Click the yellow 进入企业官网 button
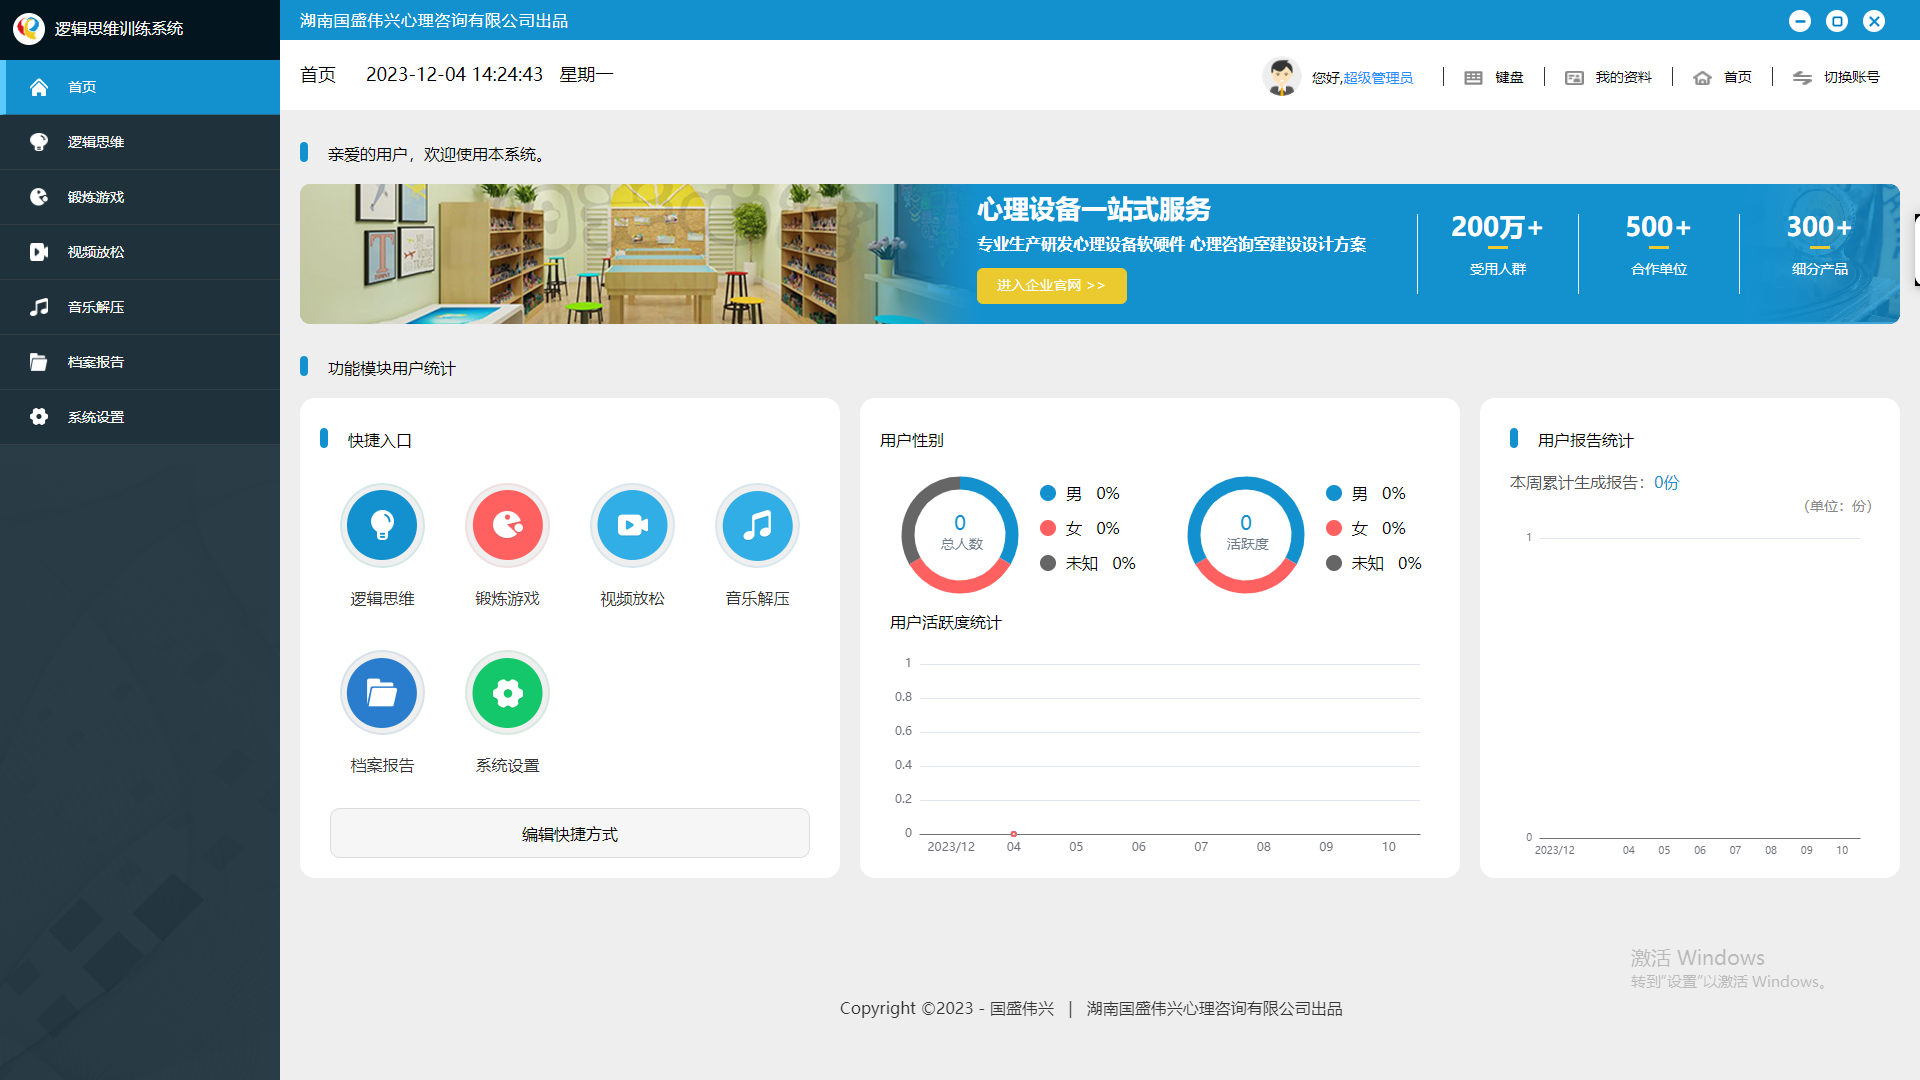1920x1080 pixels. [x=1051, y=286]
